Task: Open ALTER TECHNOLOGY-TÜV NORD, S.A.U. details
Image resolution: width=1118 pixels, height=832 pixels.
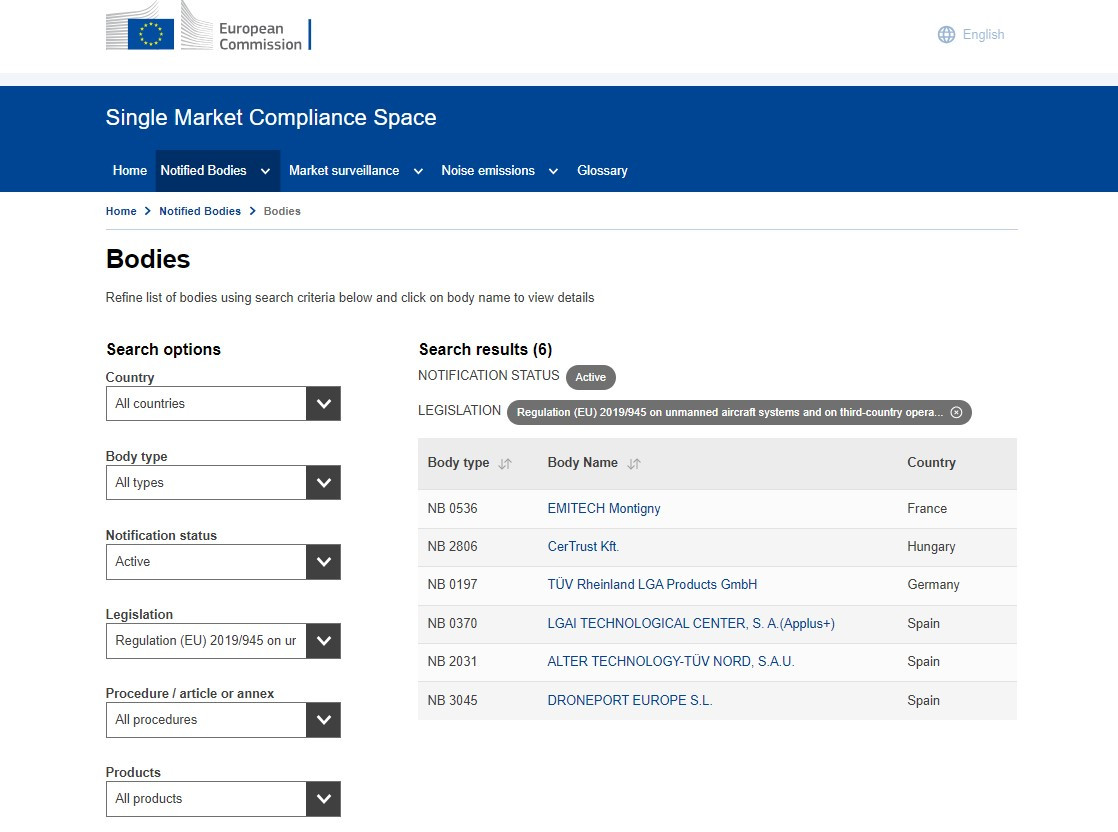Action: tap(671, 662)
